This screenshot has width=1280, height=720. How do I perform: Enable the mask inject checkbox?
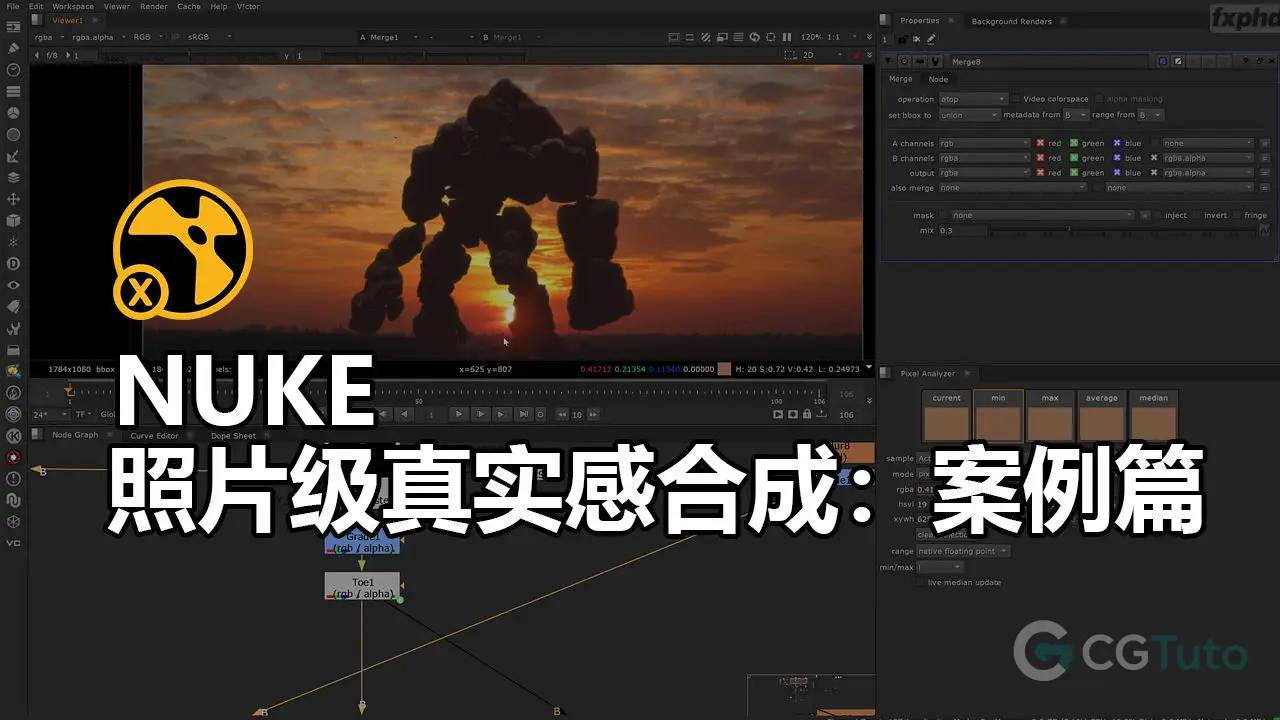tap(1158, 215)
